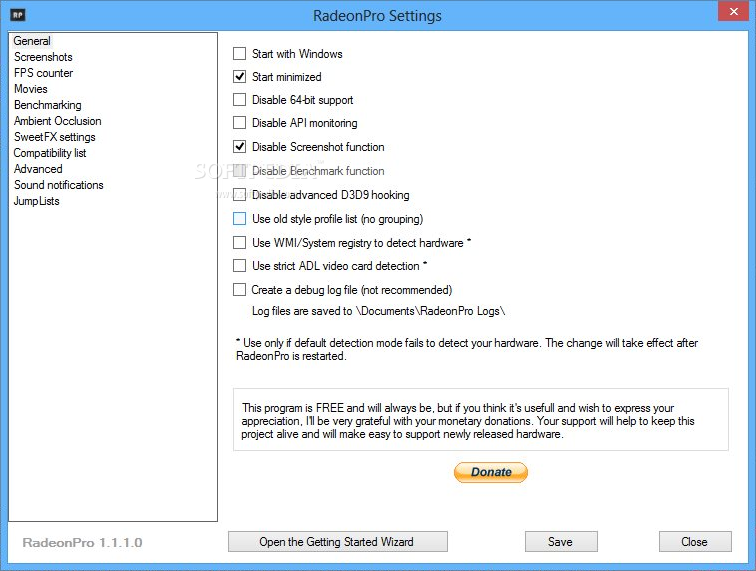This screenshot has height=571, width=756.
Task: Click the RadeonPro Settings title text
Action: pos(377,15)
